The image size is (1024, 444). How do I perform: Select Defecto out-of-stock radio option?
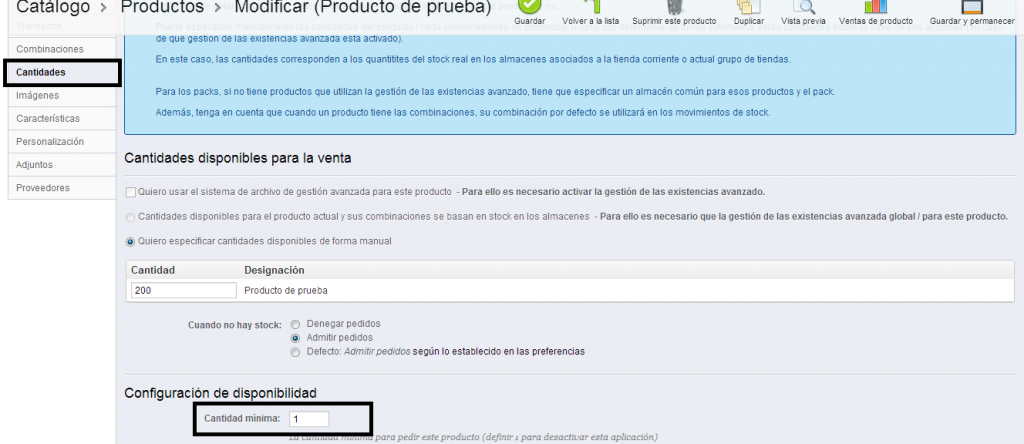pyautogui.click(x=295, y=352)
